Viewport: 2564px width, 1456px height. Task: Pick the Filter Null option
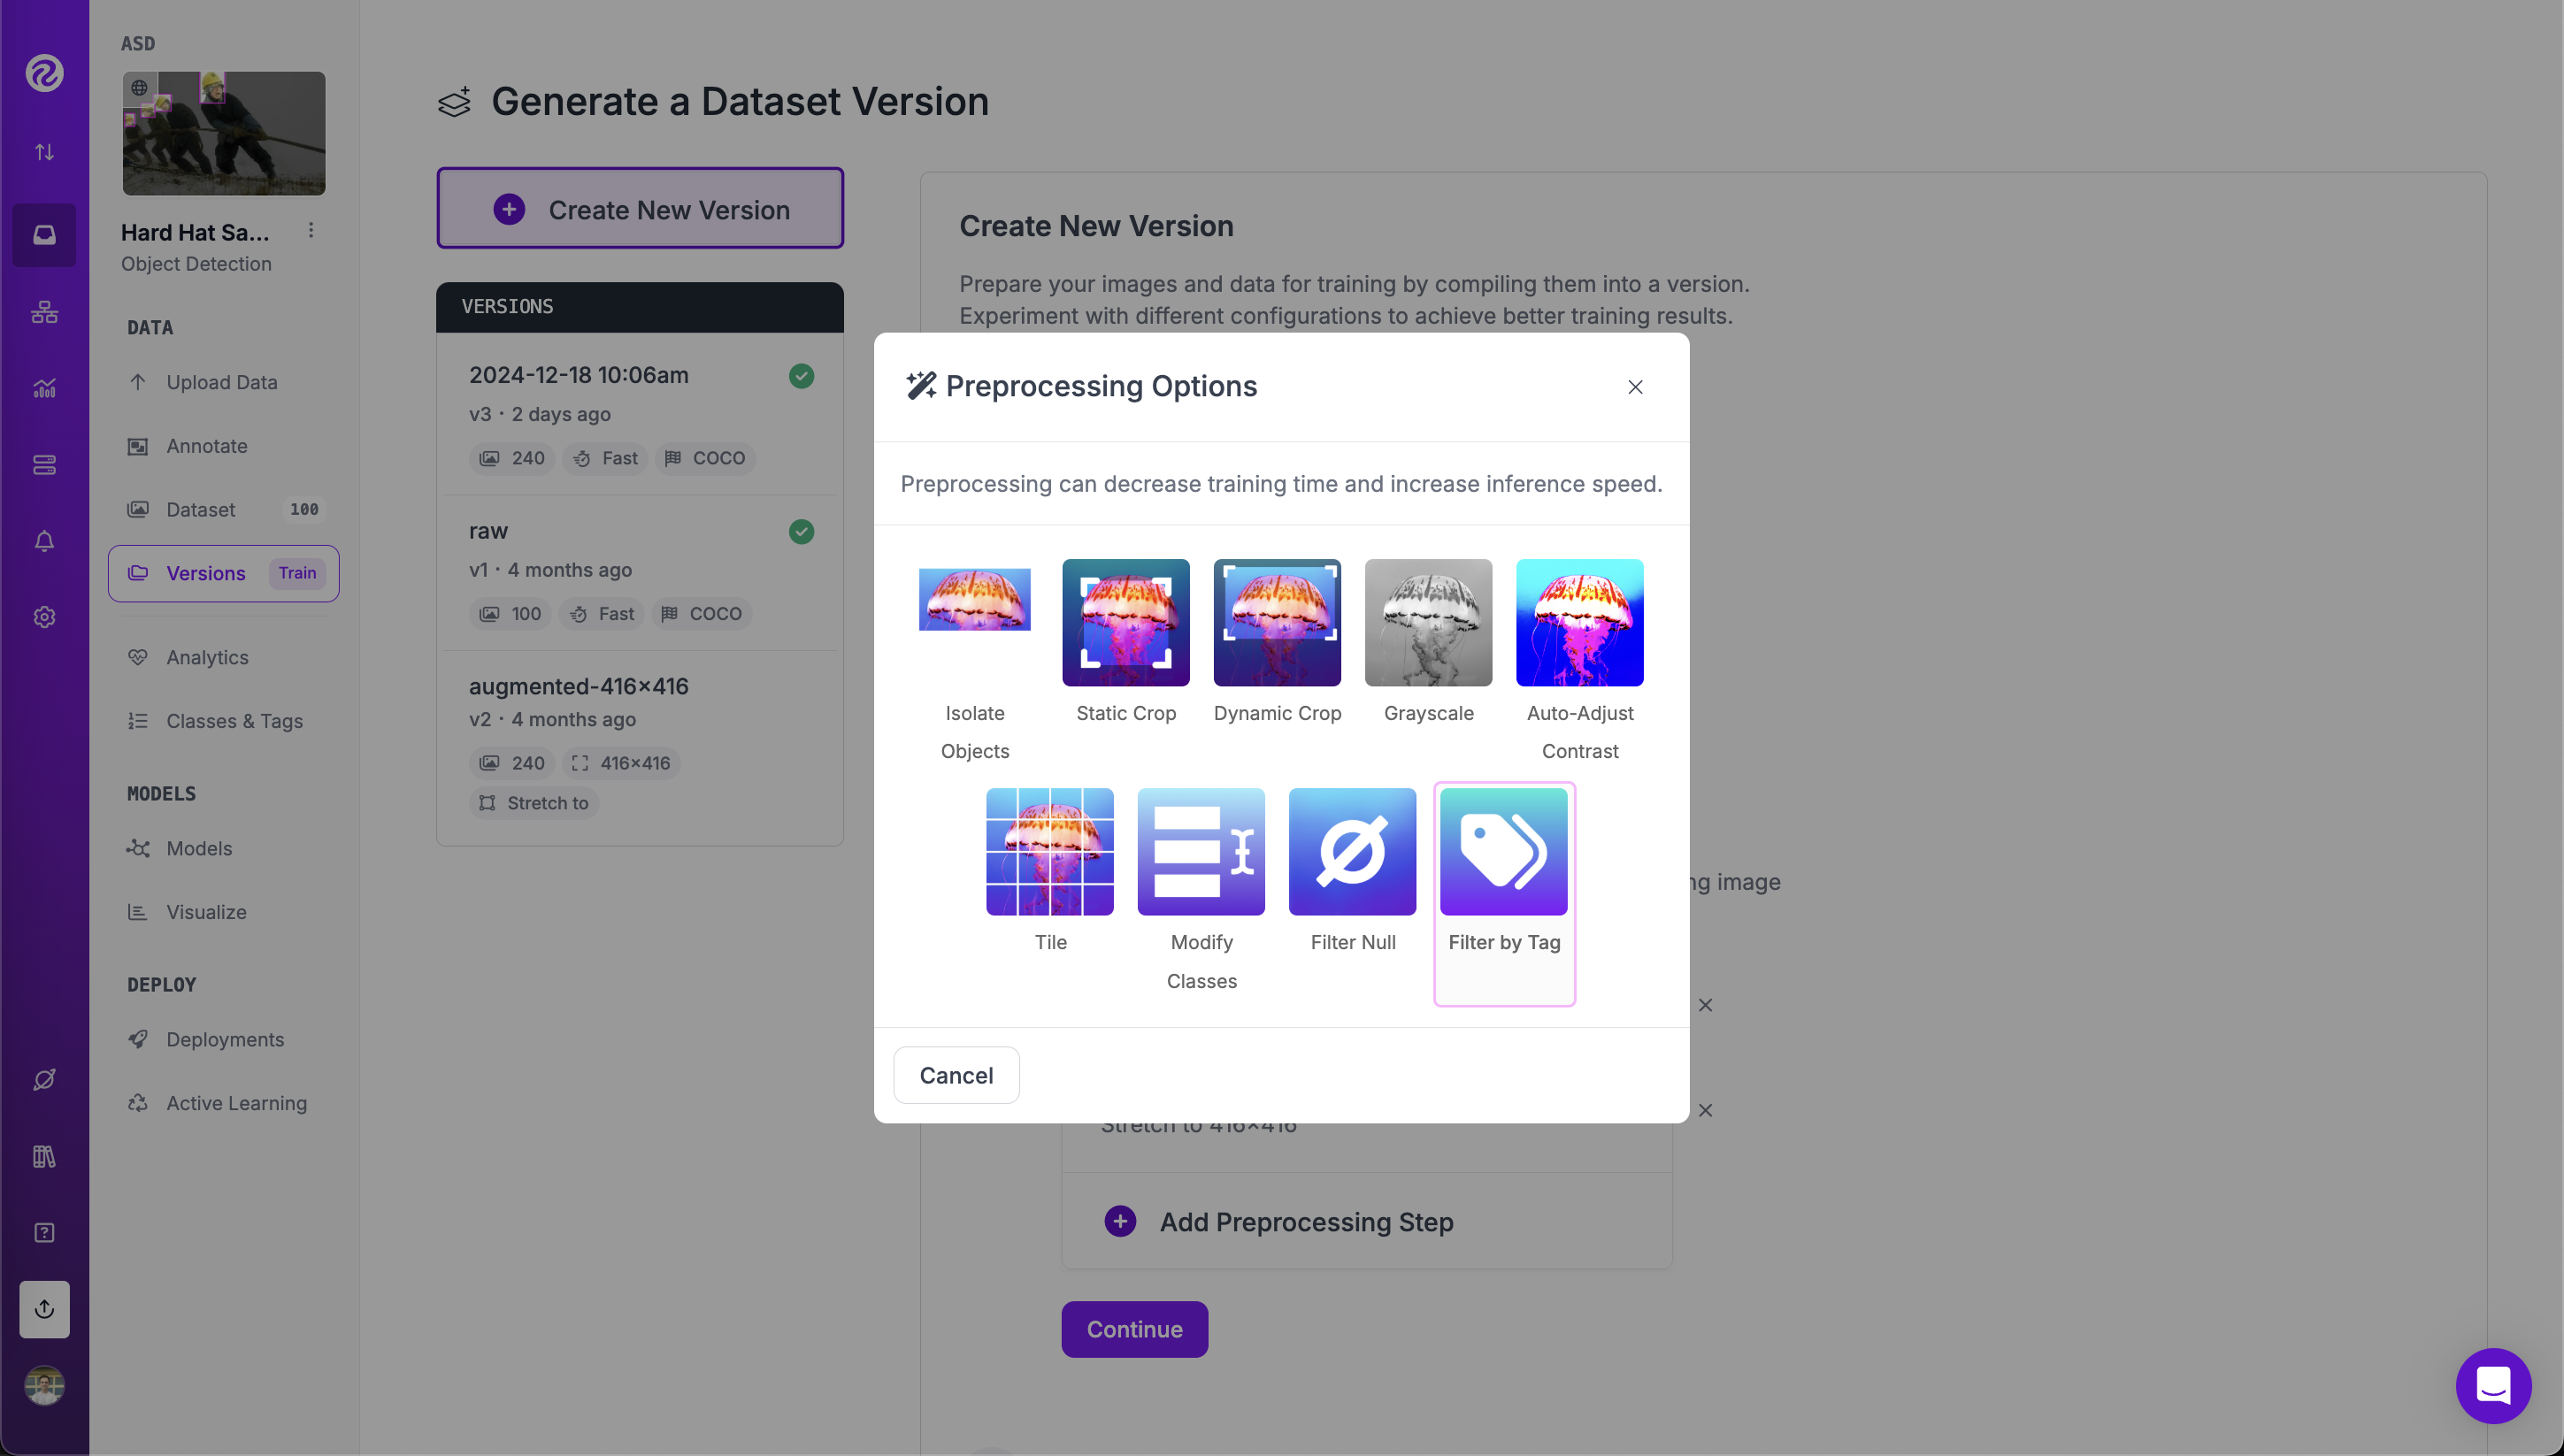pos(1352,852)
